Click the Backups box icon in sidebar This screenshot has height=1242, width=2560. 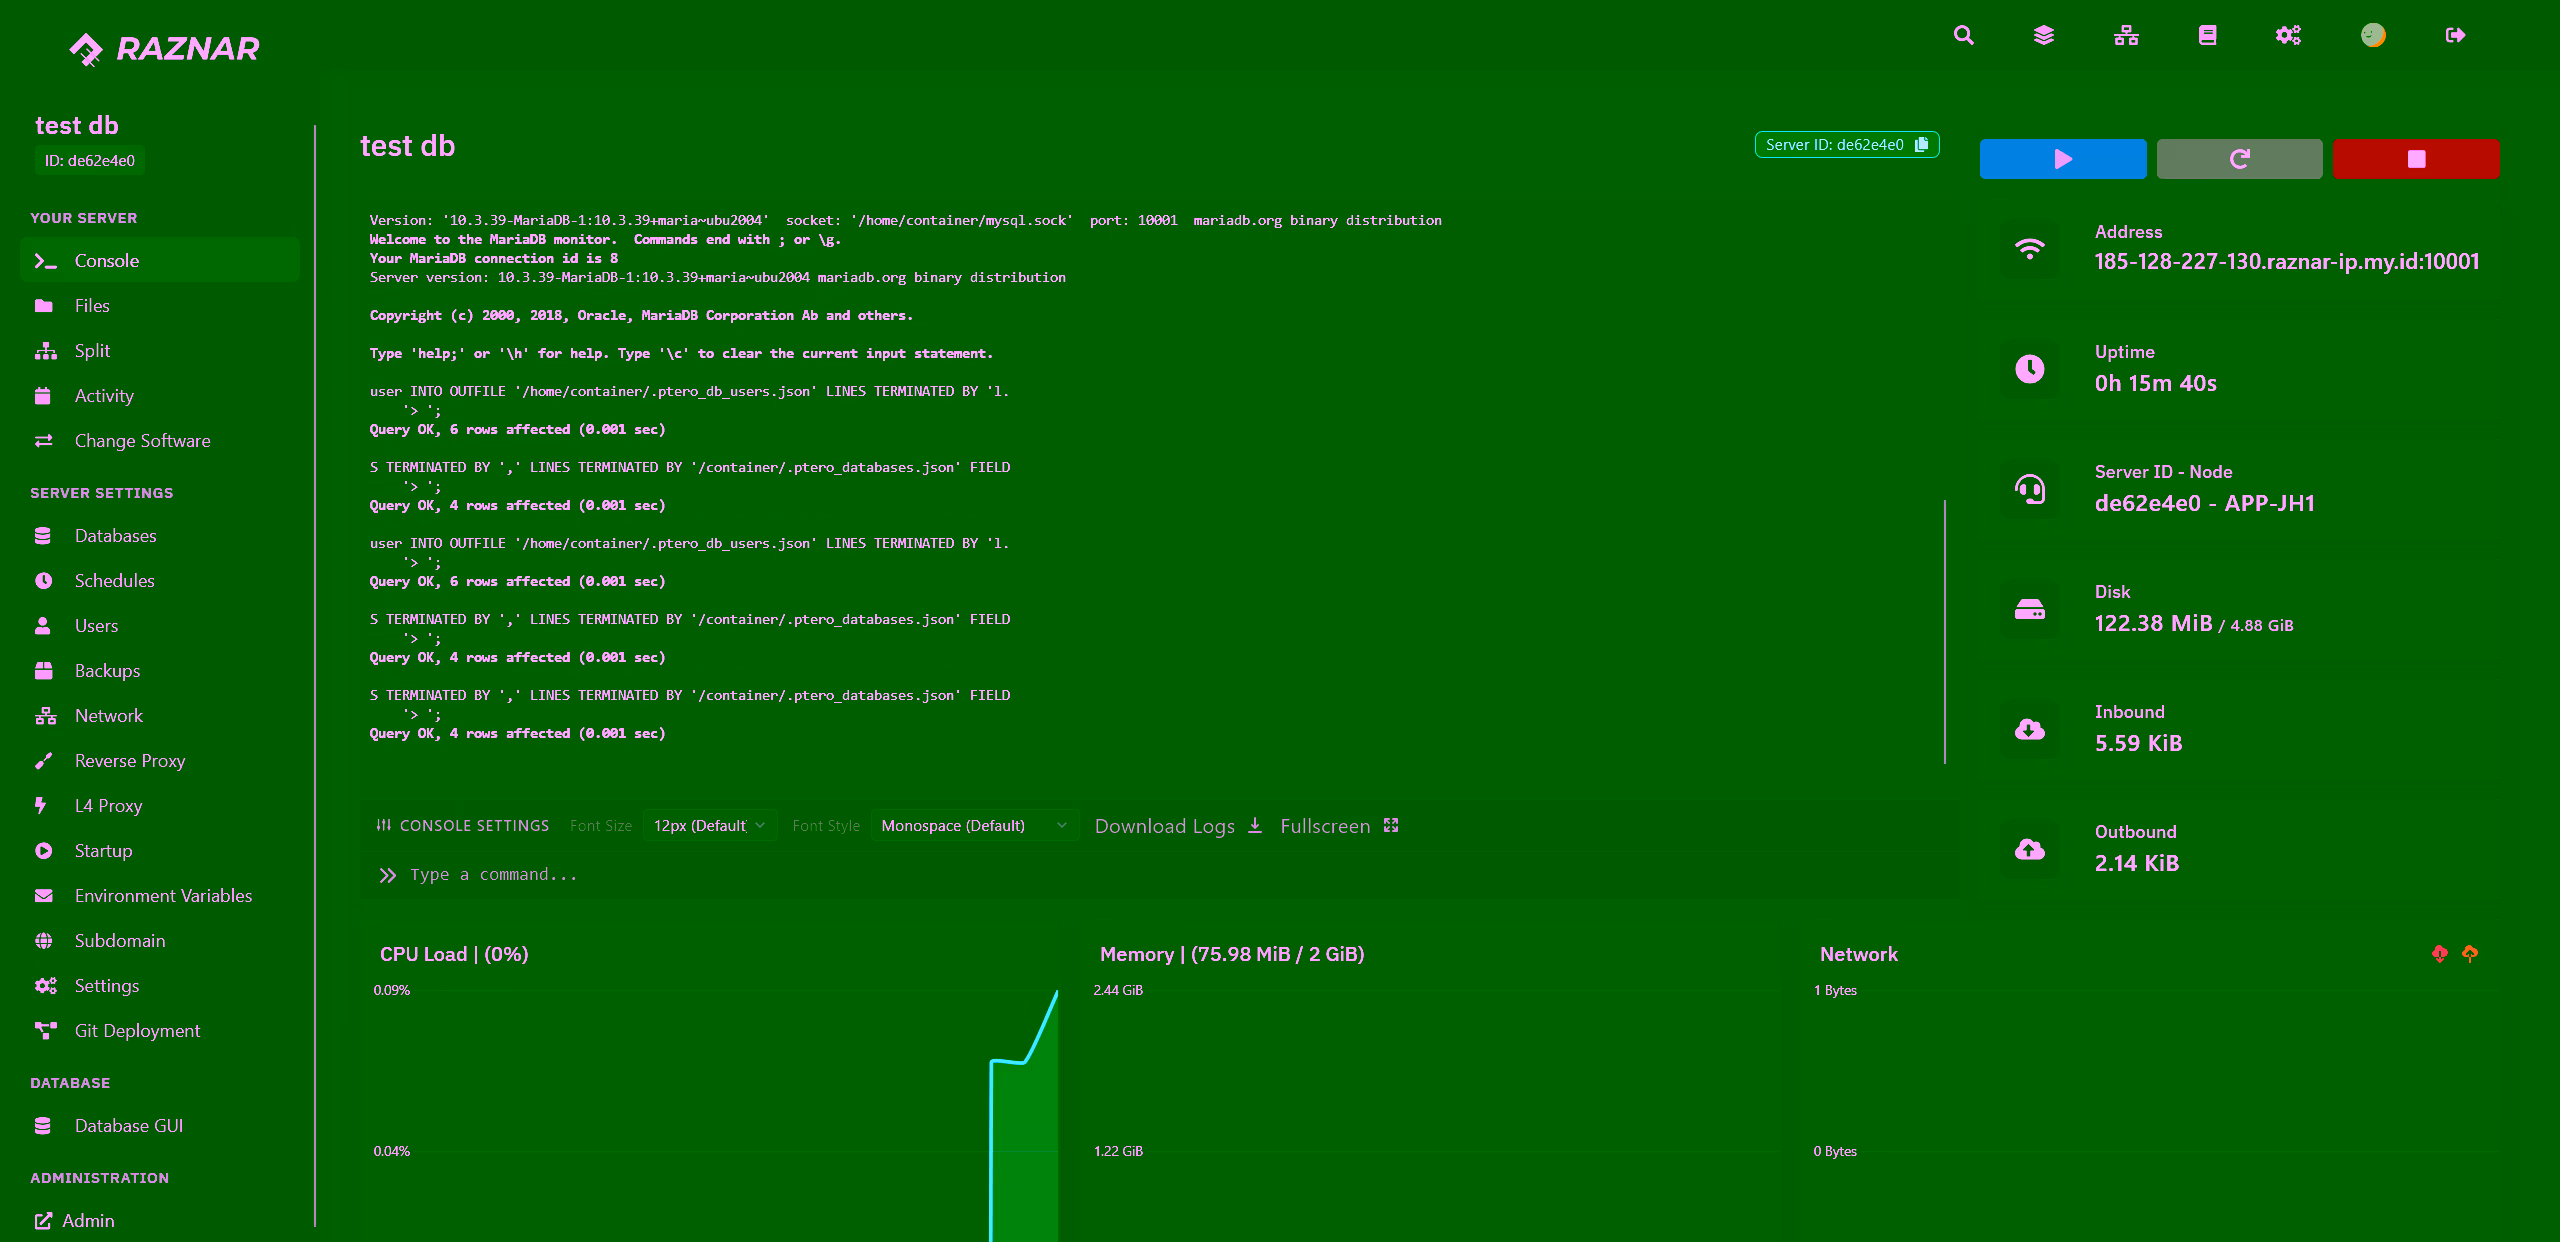(x=44, y=670)
